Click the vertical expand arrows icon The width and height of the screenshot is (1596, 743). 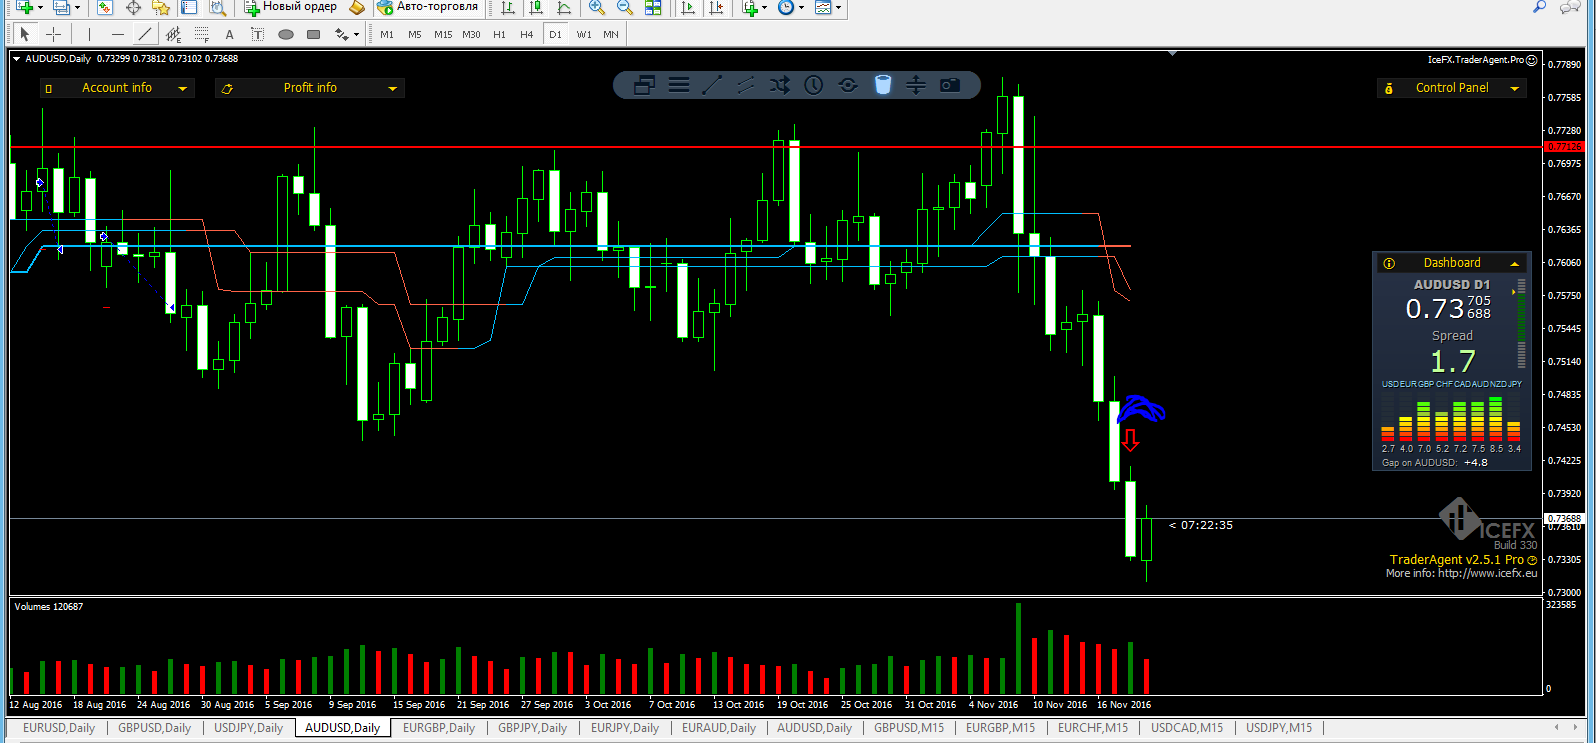(916, 85)
